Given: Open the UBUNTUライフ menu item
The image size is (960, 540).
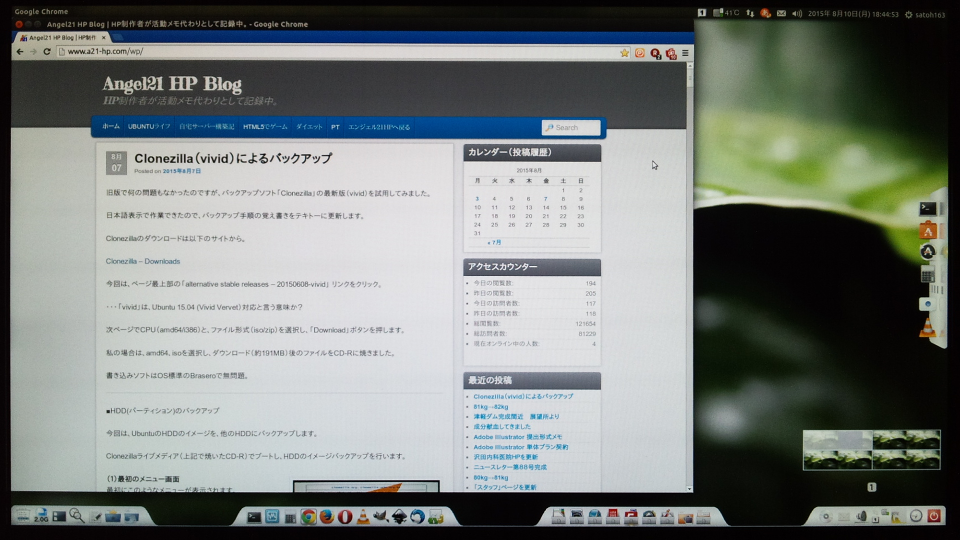Looking at the screenshot, I should click(149, 127).
